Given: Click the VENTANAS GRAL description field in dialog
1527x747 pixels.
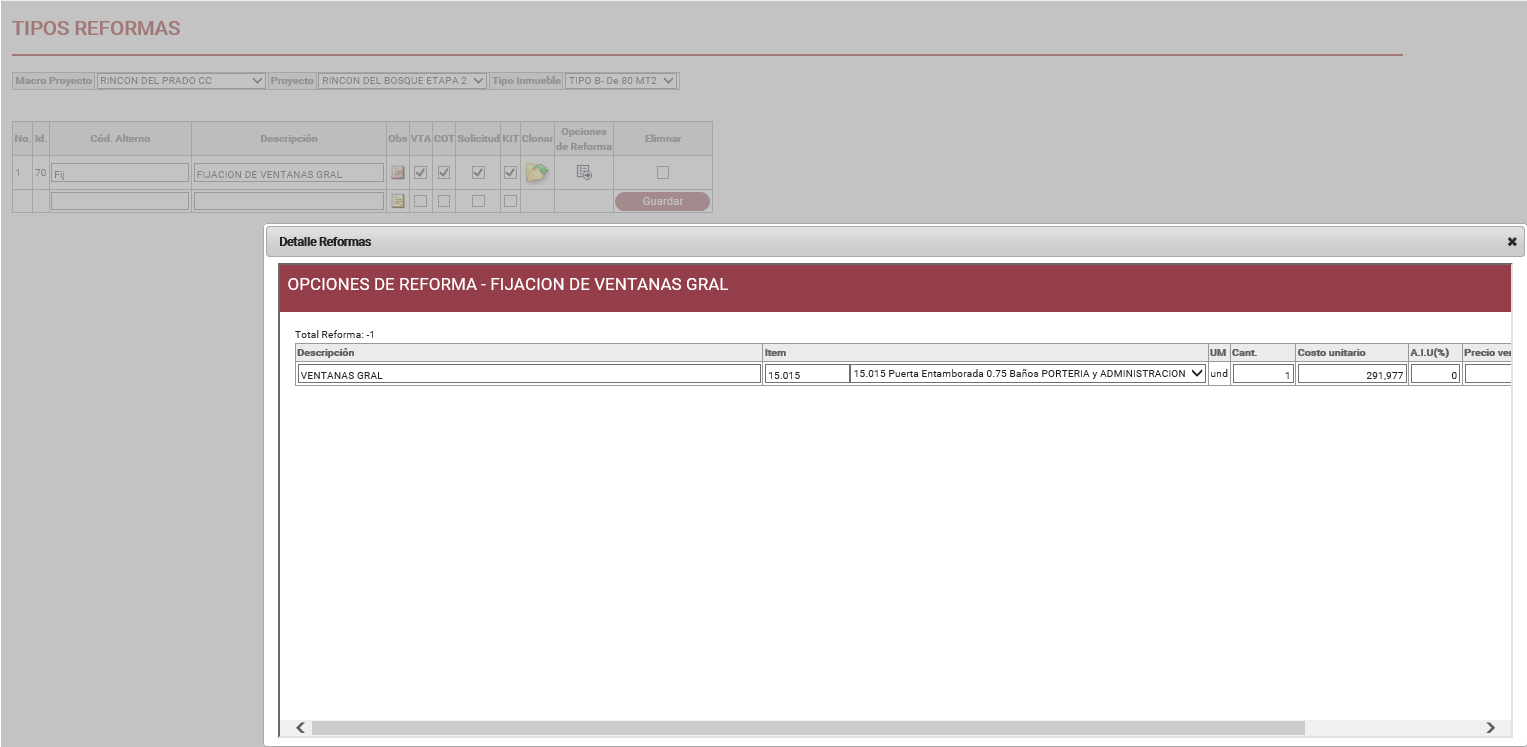Looking at the screenshot, I should pyautogui.click(x=529, y=374).
